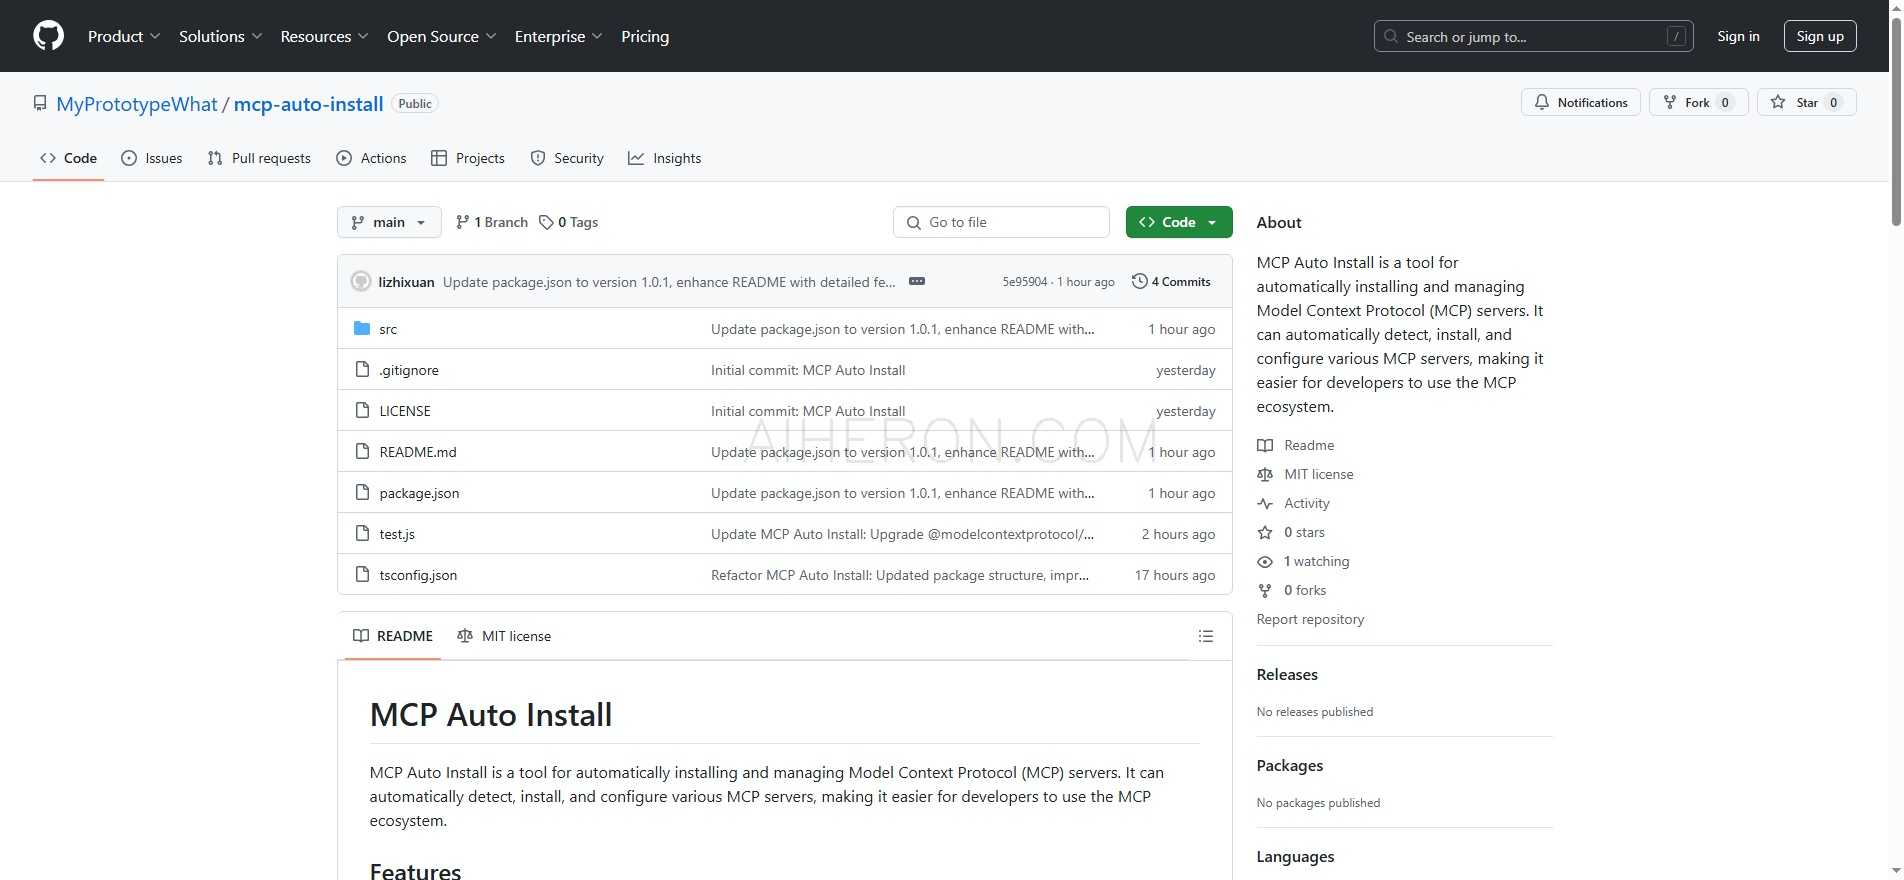Focus the Search or jump to field

(x=1533, y=36)
